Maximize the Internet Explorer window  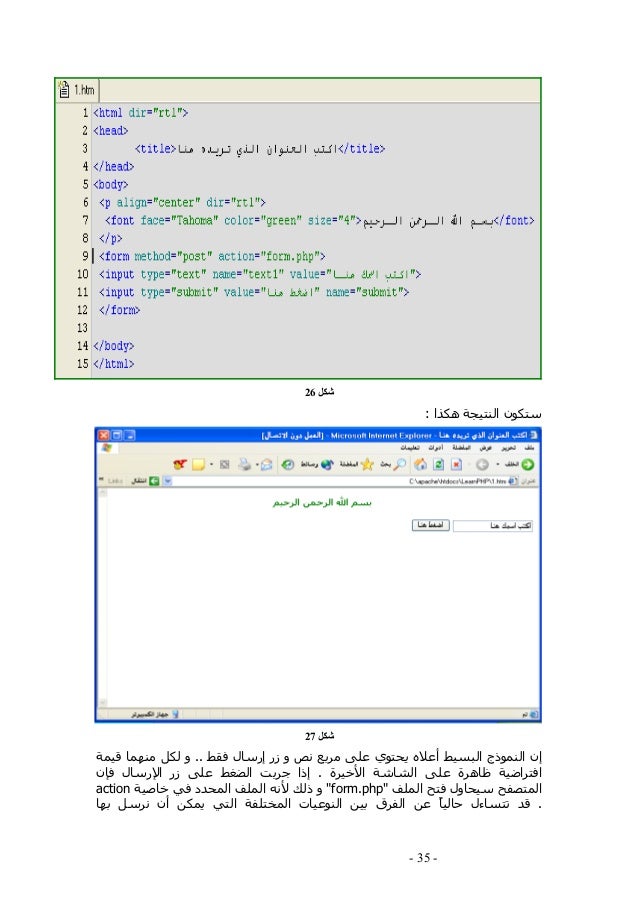116,435
